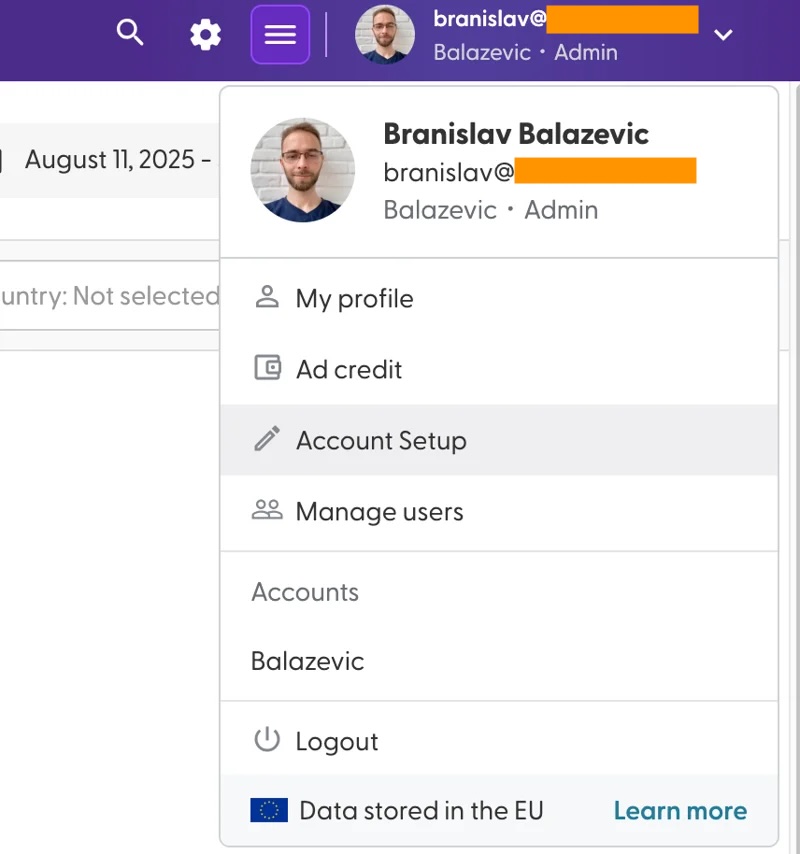Viewport: 800px width, 854px height.
Task: Click the power icon beside Logout
Action: click(267, 740)
